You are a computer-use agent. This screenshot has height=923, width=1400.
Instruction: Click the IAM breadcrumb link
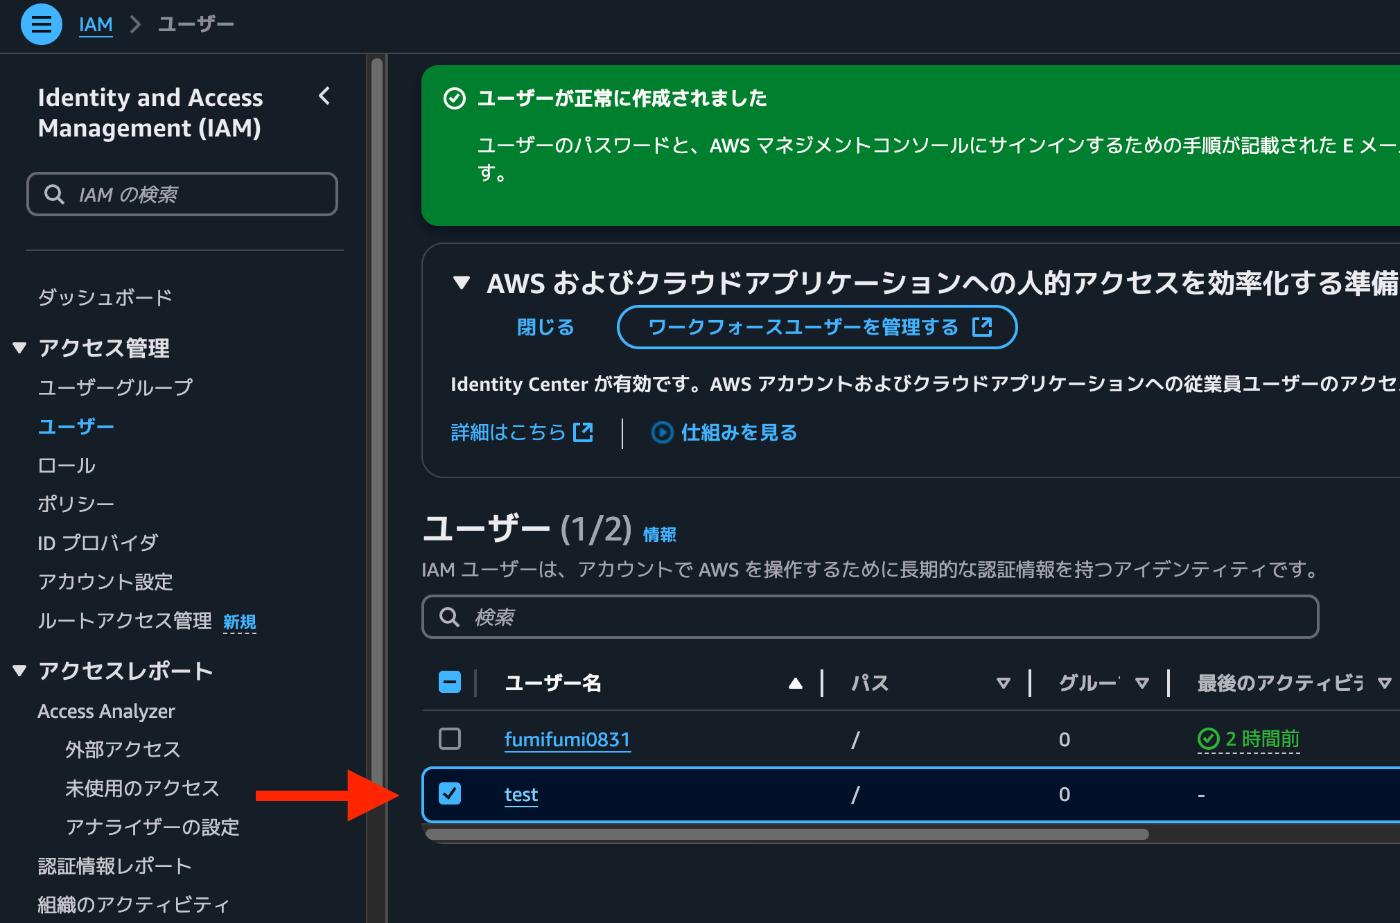pyautogui.click(x=96, y=24)
